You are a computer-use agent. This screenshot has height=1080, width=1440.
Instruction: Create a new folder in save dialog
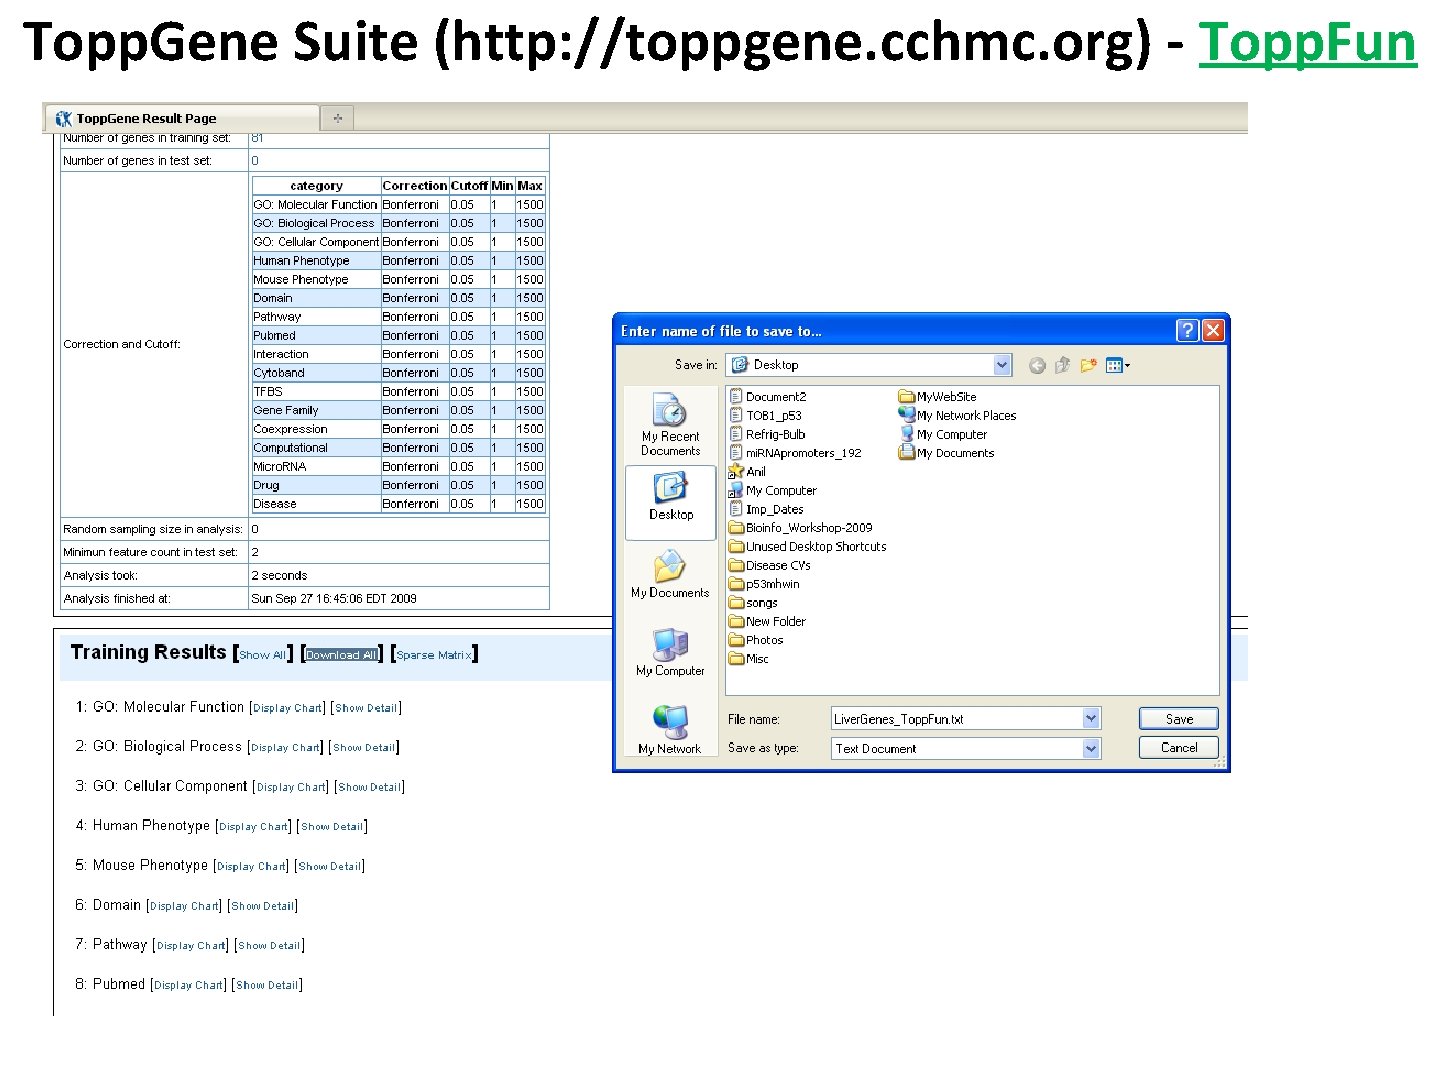point(1088,366)
